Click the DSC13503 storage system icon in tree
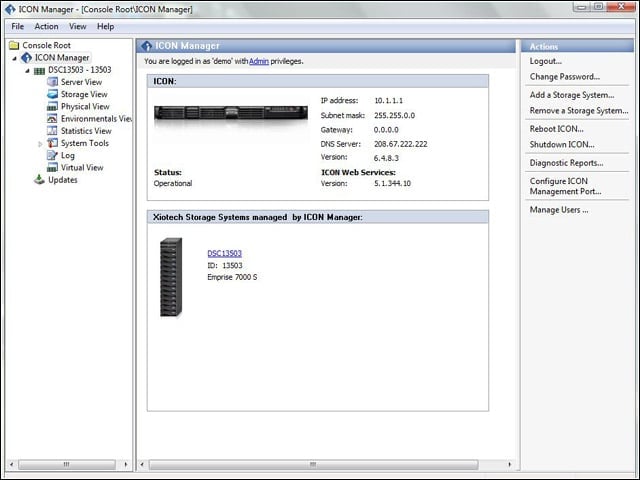 [39, 71]
